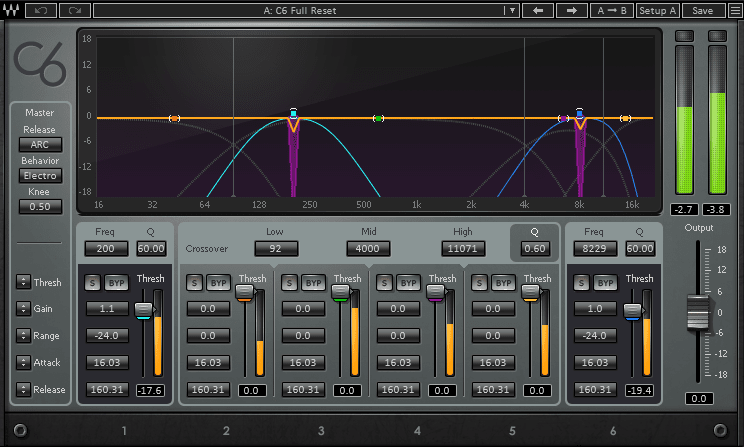Edit band 1 Q value 60.00
744x447 pixels.
coord(151,248)
